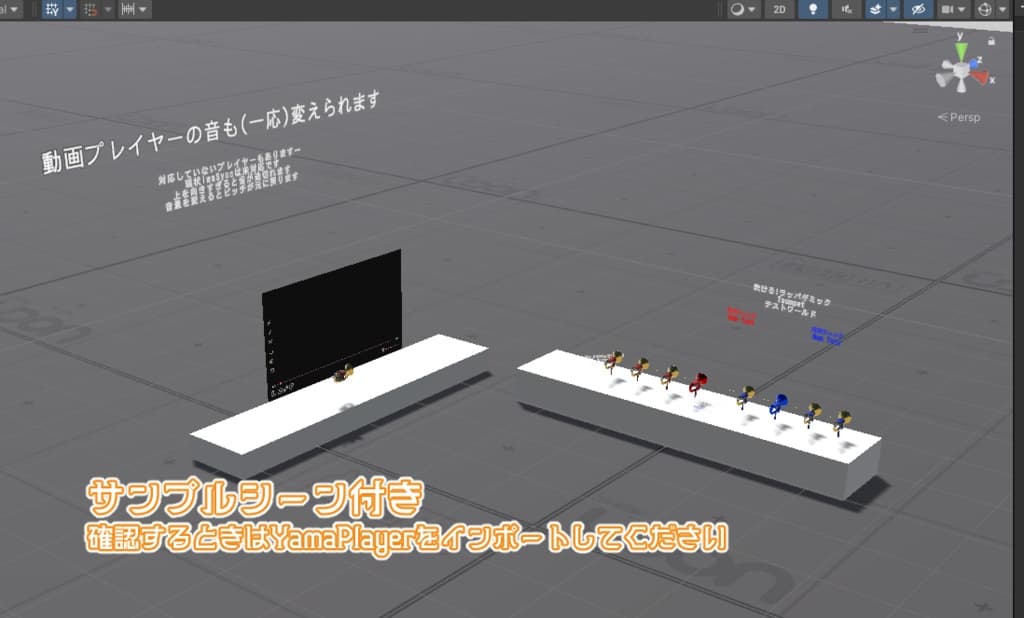The width and height of the screenshot is (1024, 618).
Task: Select the red trumpet model on the table
Action: [700, 380]
